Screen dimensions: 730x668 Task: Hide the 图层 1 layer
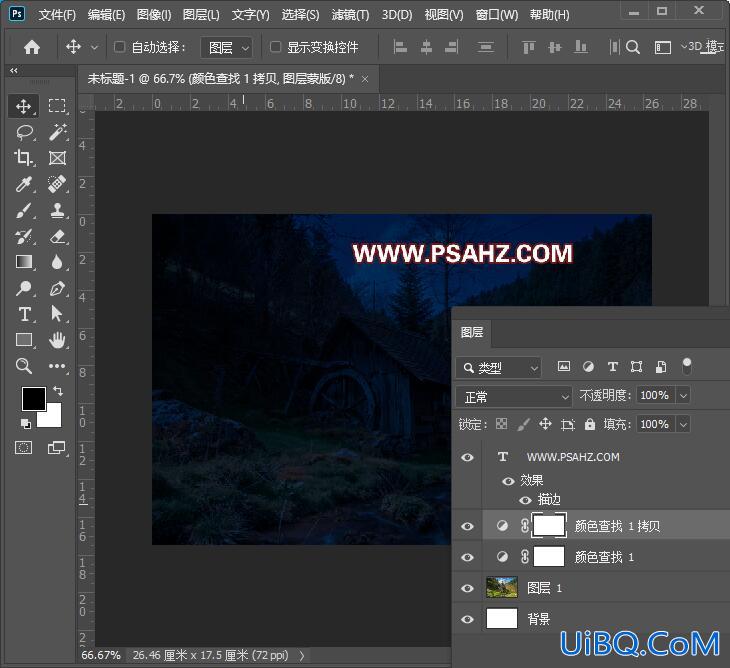coord(467,588)
